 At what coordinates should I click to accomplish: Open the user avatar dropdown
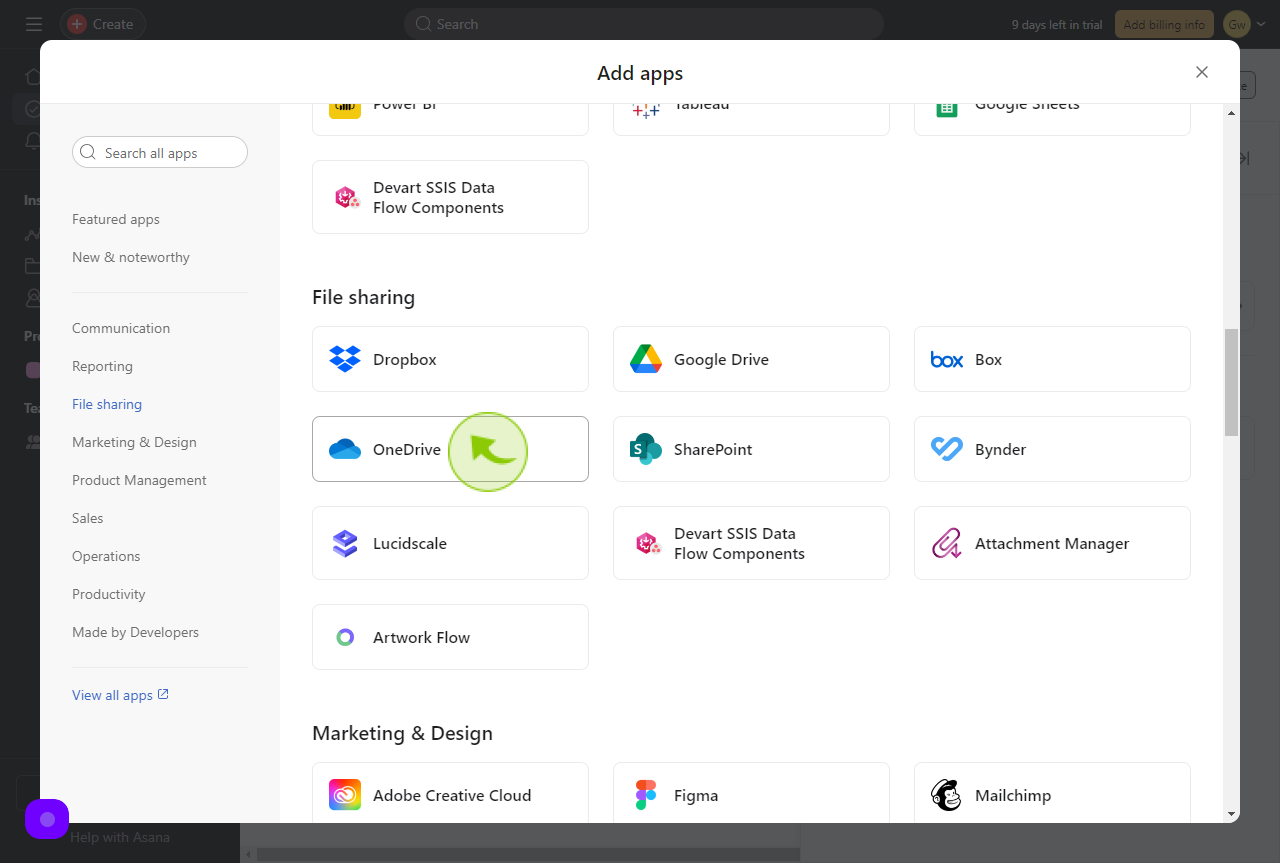coord(1244,24)
